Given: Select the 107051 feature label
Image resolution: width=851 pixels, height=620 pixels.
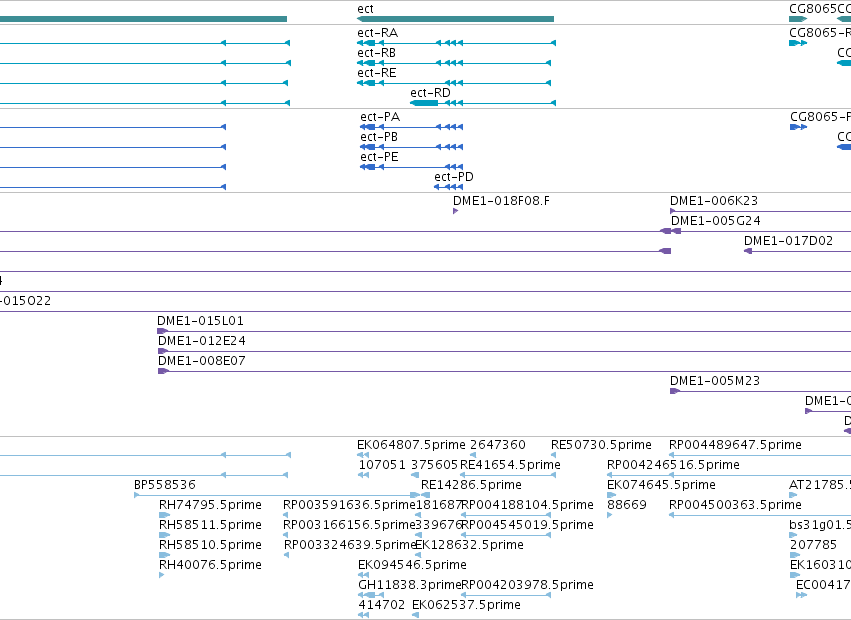Looking at the screenshot, I should (382, 466).
